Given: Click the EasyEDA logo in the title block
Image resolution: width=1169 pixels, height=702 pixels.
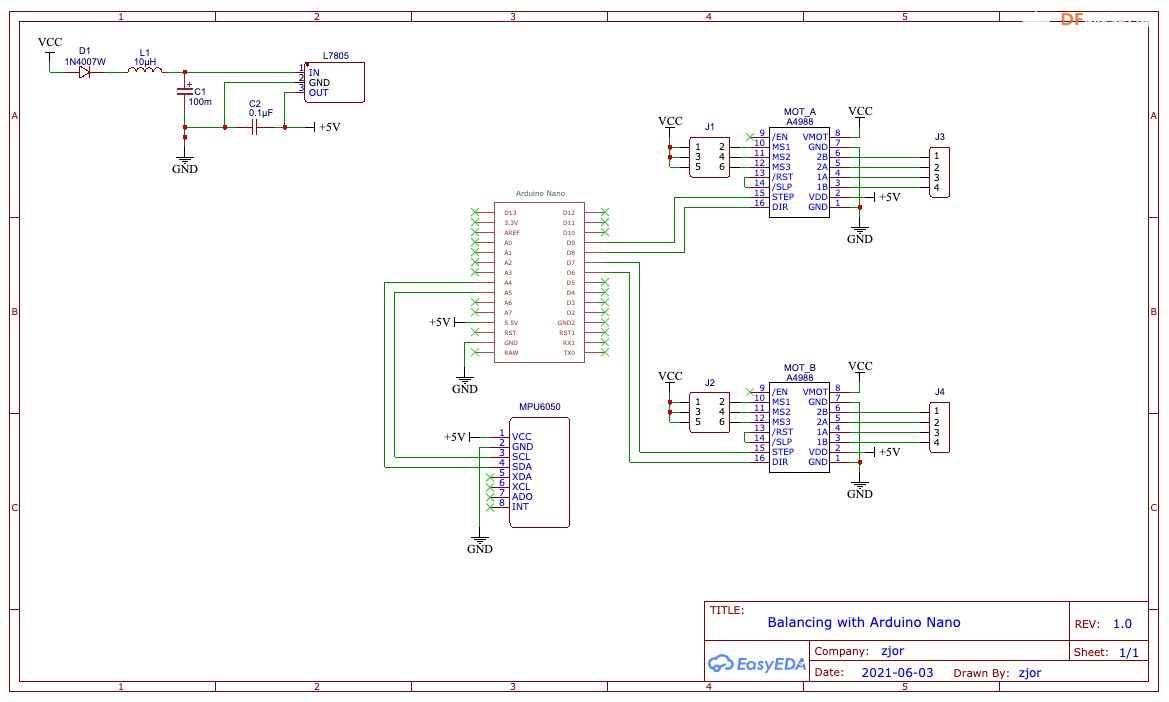Looking at the screenshot, I should click(x=757, y=663).
